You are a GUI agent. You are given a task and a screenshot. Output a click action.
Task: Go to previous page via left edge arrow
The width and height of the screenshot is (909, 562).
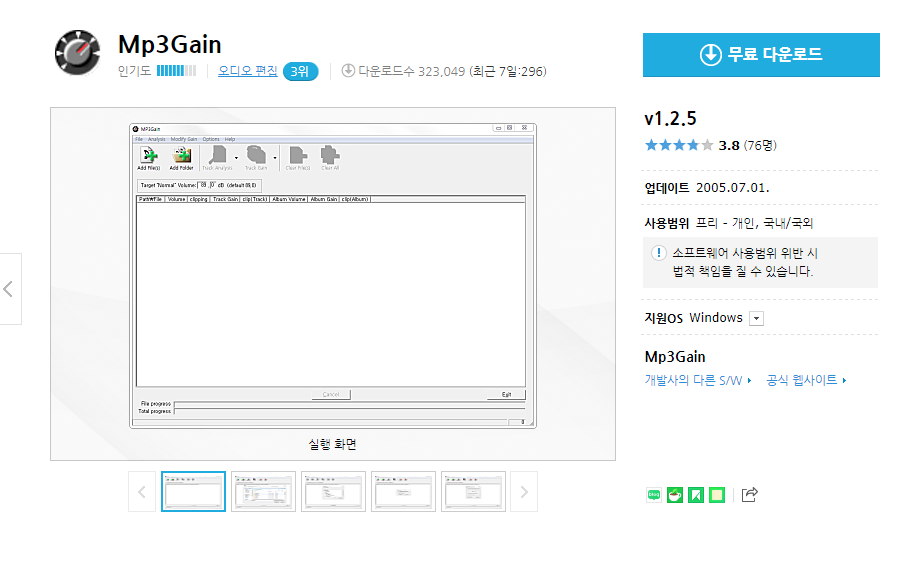point(9,289)
